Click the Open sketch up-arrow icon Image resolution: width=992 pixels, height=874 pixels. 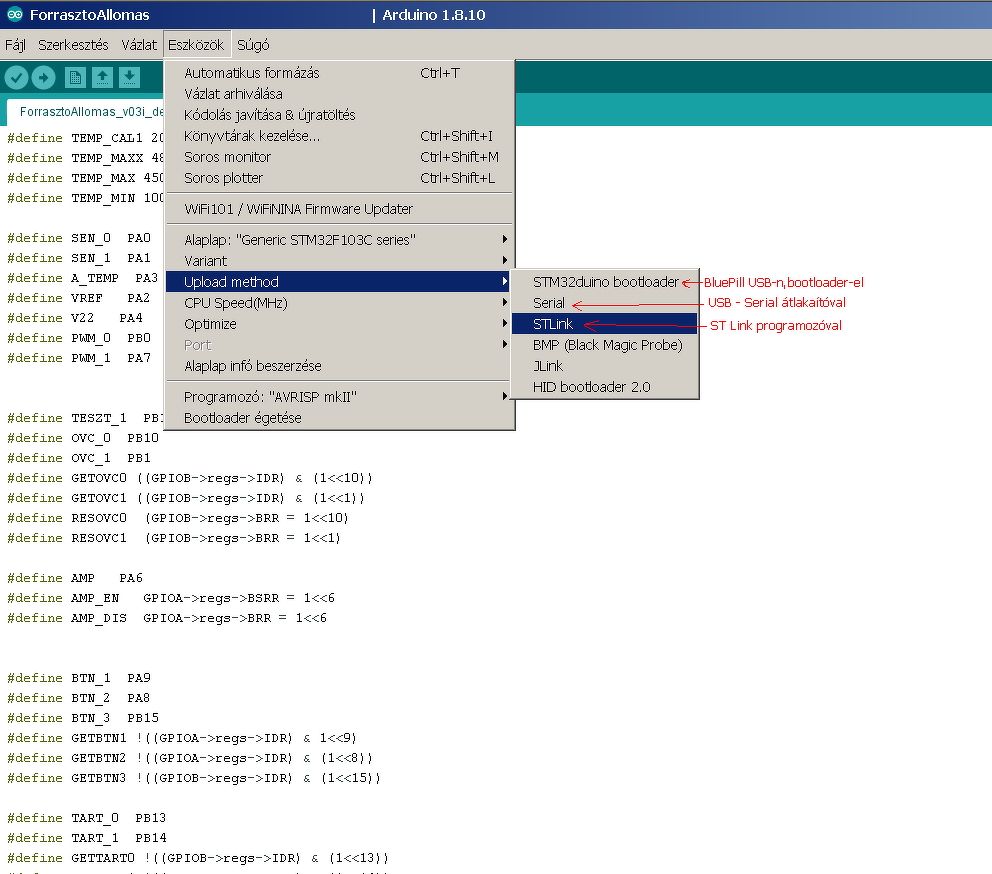tap(102, 78)
